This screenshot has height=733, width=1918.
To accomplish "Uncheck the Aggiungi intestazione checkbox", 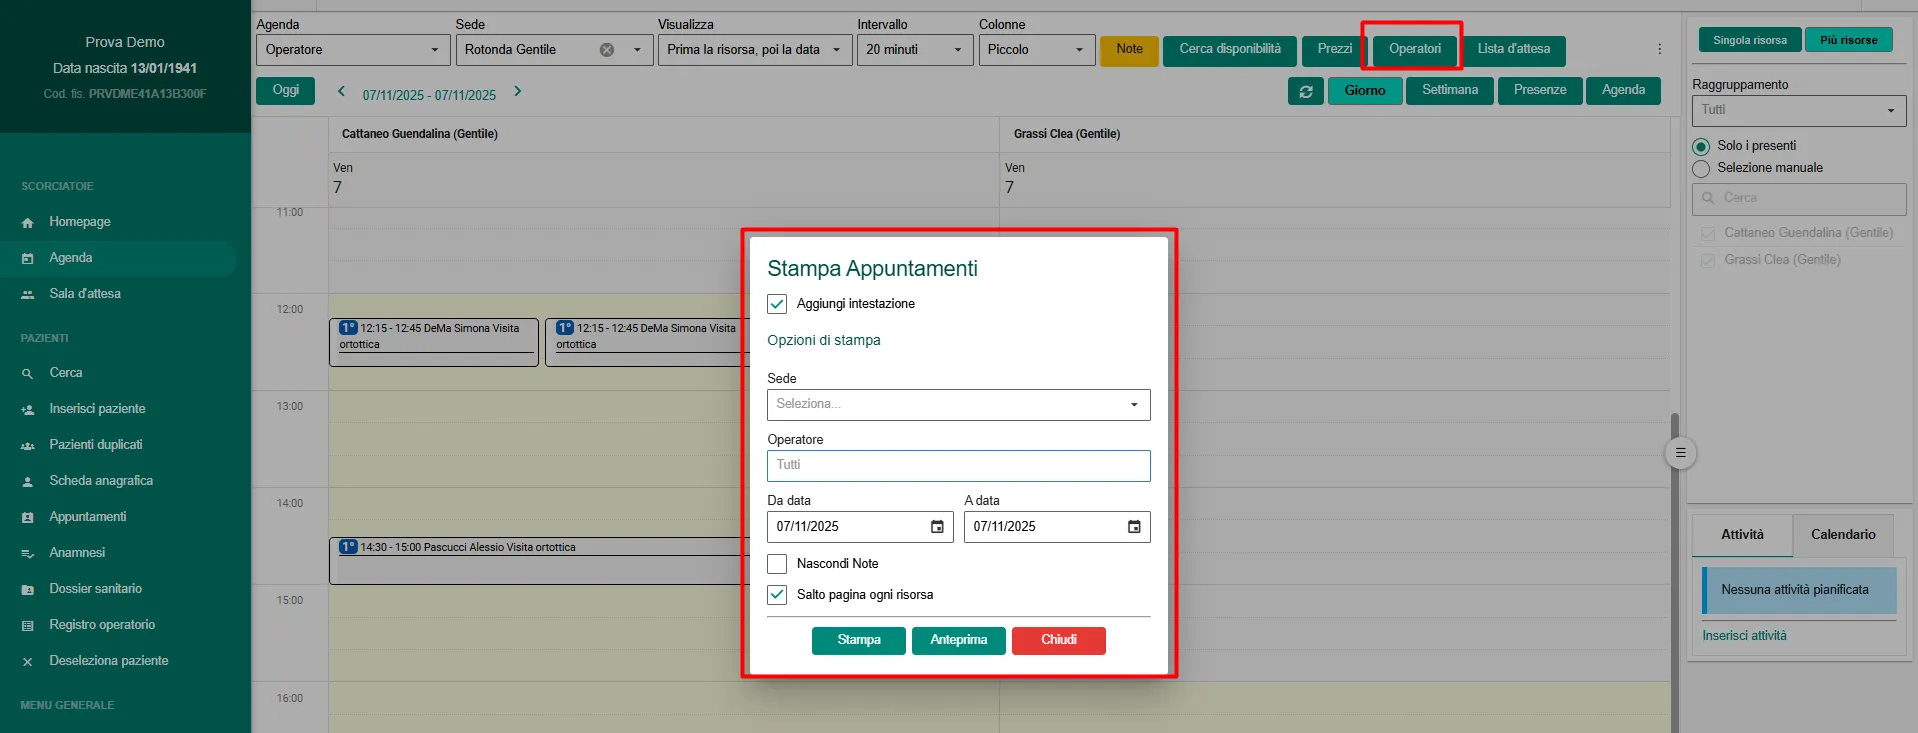I will [777, 304].
